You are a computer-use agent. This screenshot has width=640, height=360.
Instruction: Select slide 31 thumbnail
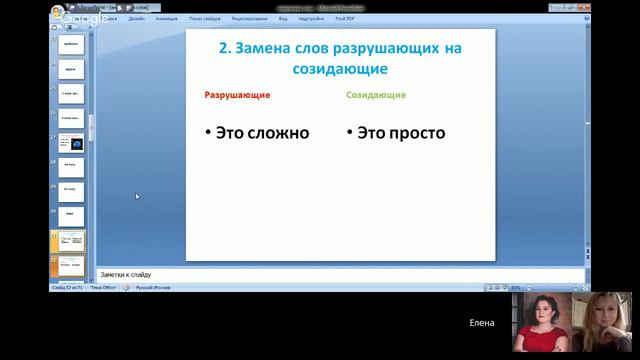pos(71,241)
